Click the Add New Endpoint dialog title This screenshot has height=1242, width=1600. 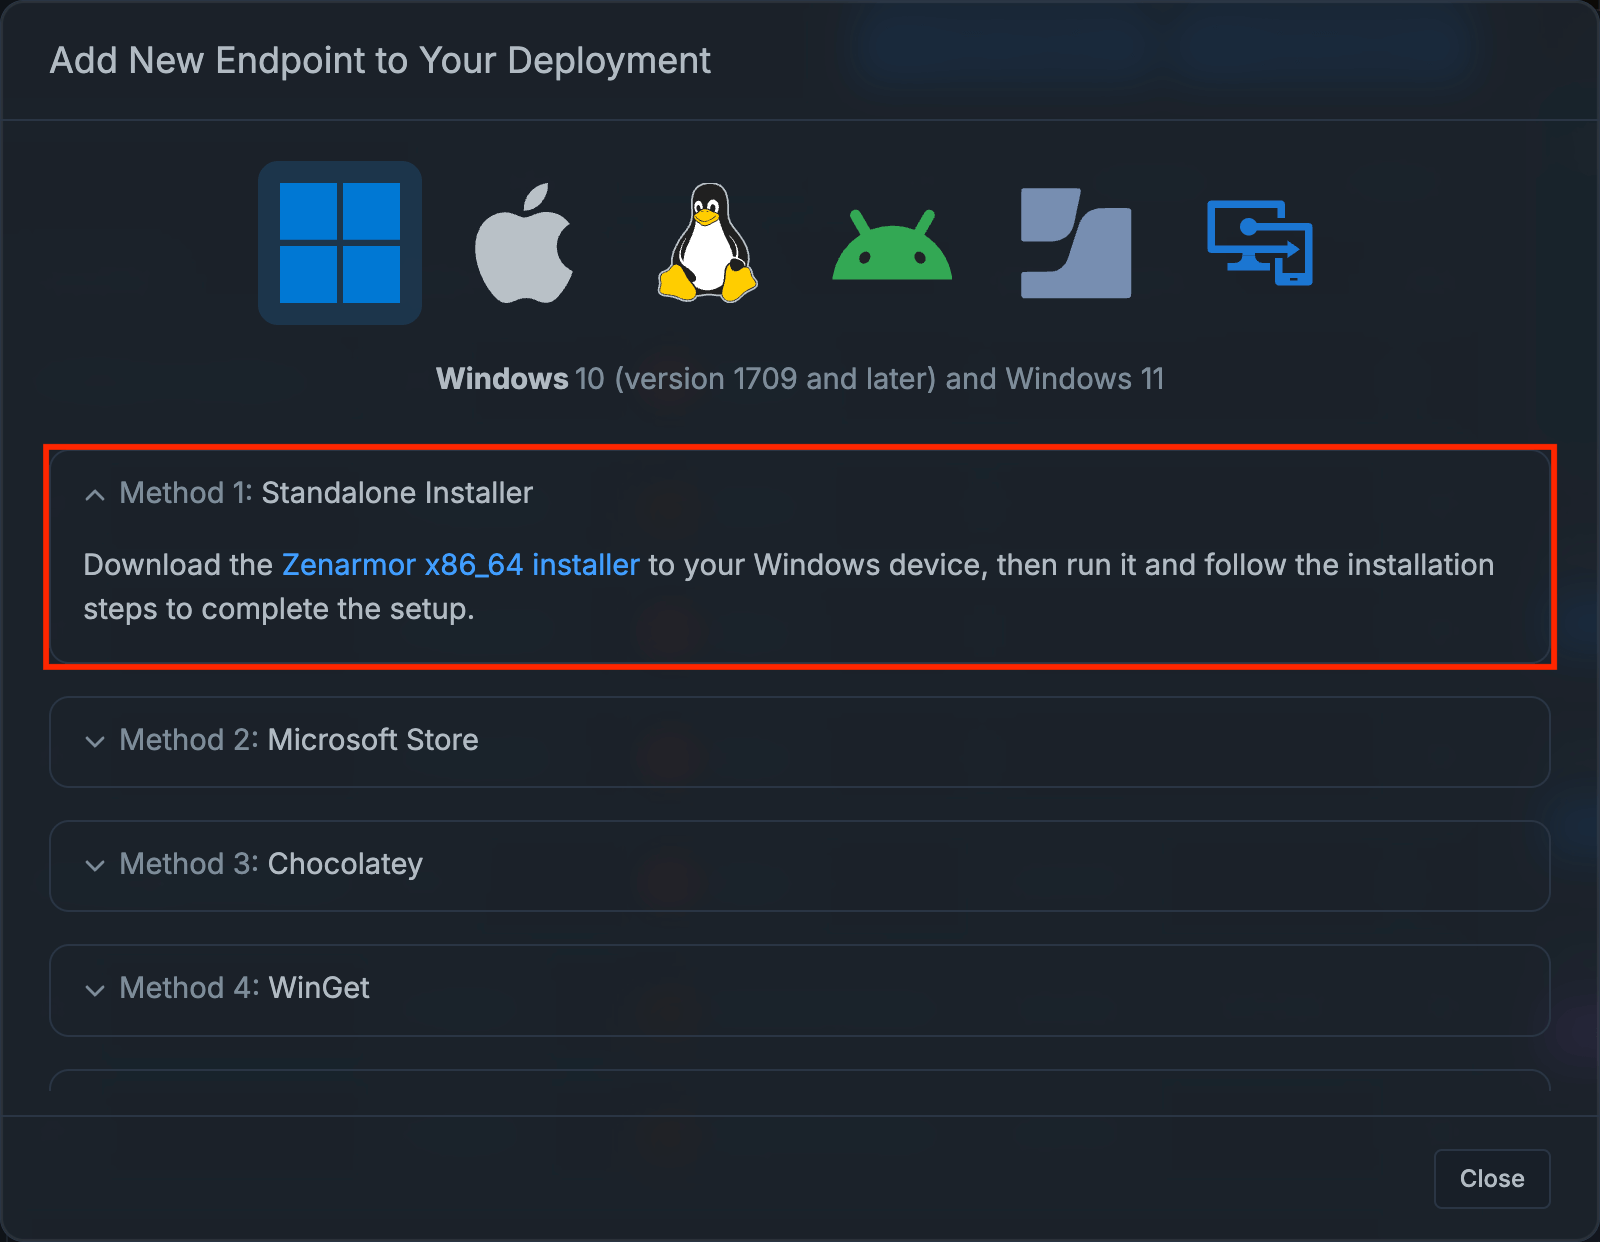tap(381, 61)
